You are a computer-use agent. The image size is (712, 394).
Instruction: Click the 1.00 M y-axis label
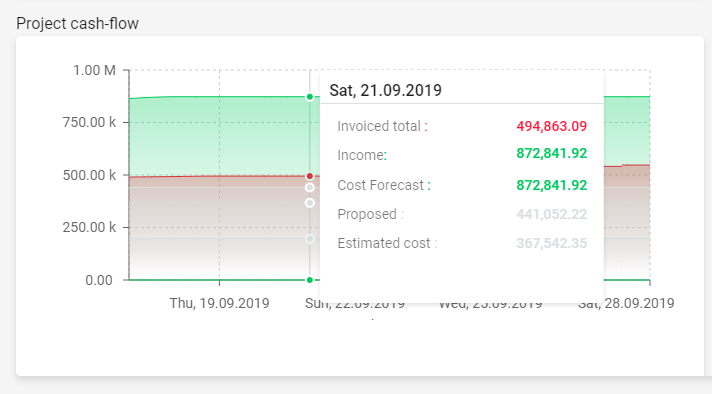(94, 70)
